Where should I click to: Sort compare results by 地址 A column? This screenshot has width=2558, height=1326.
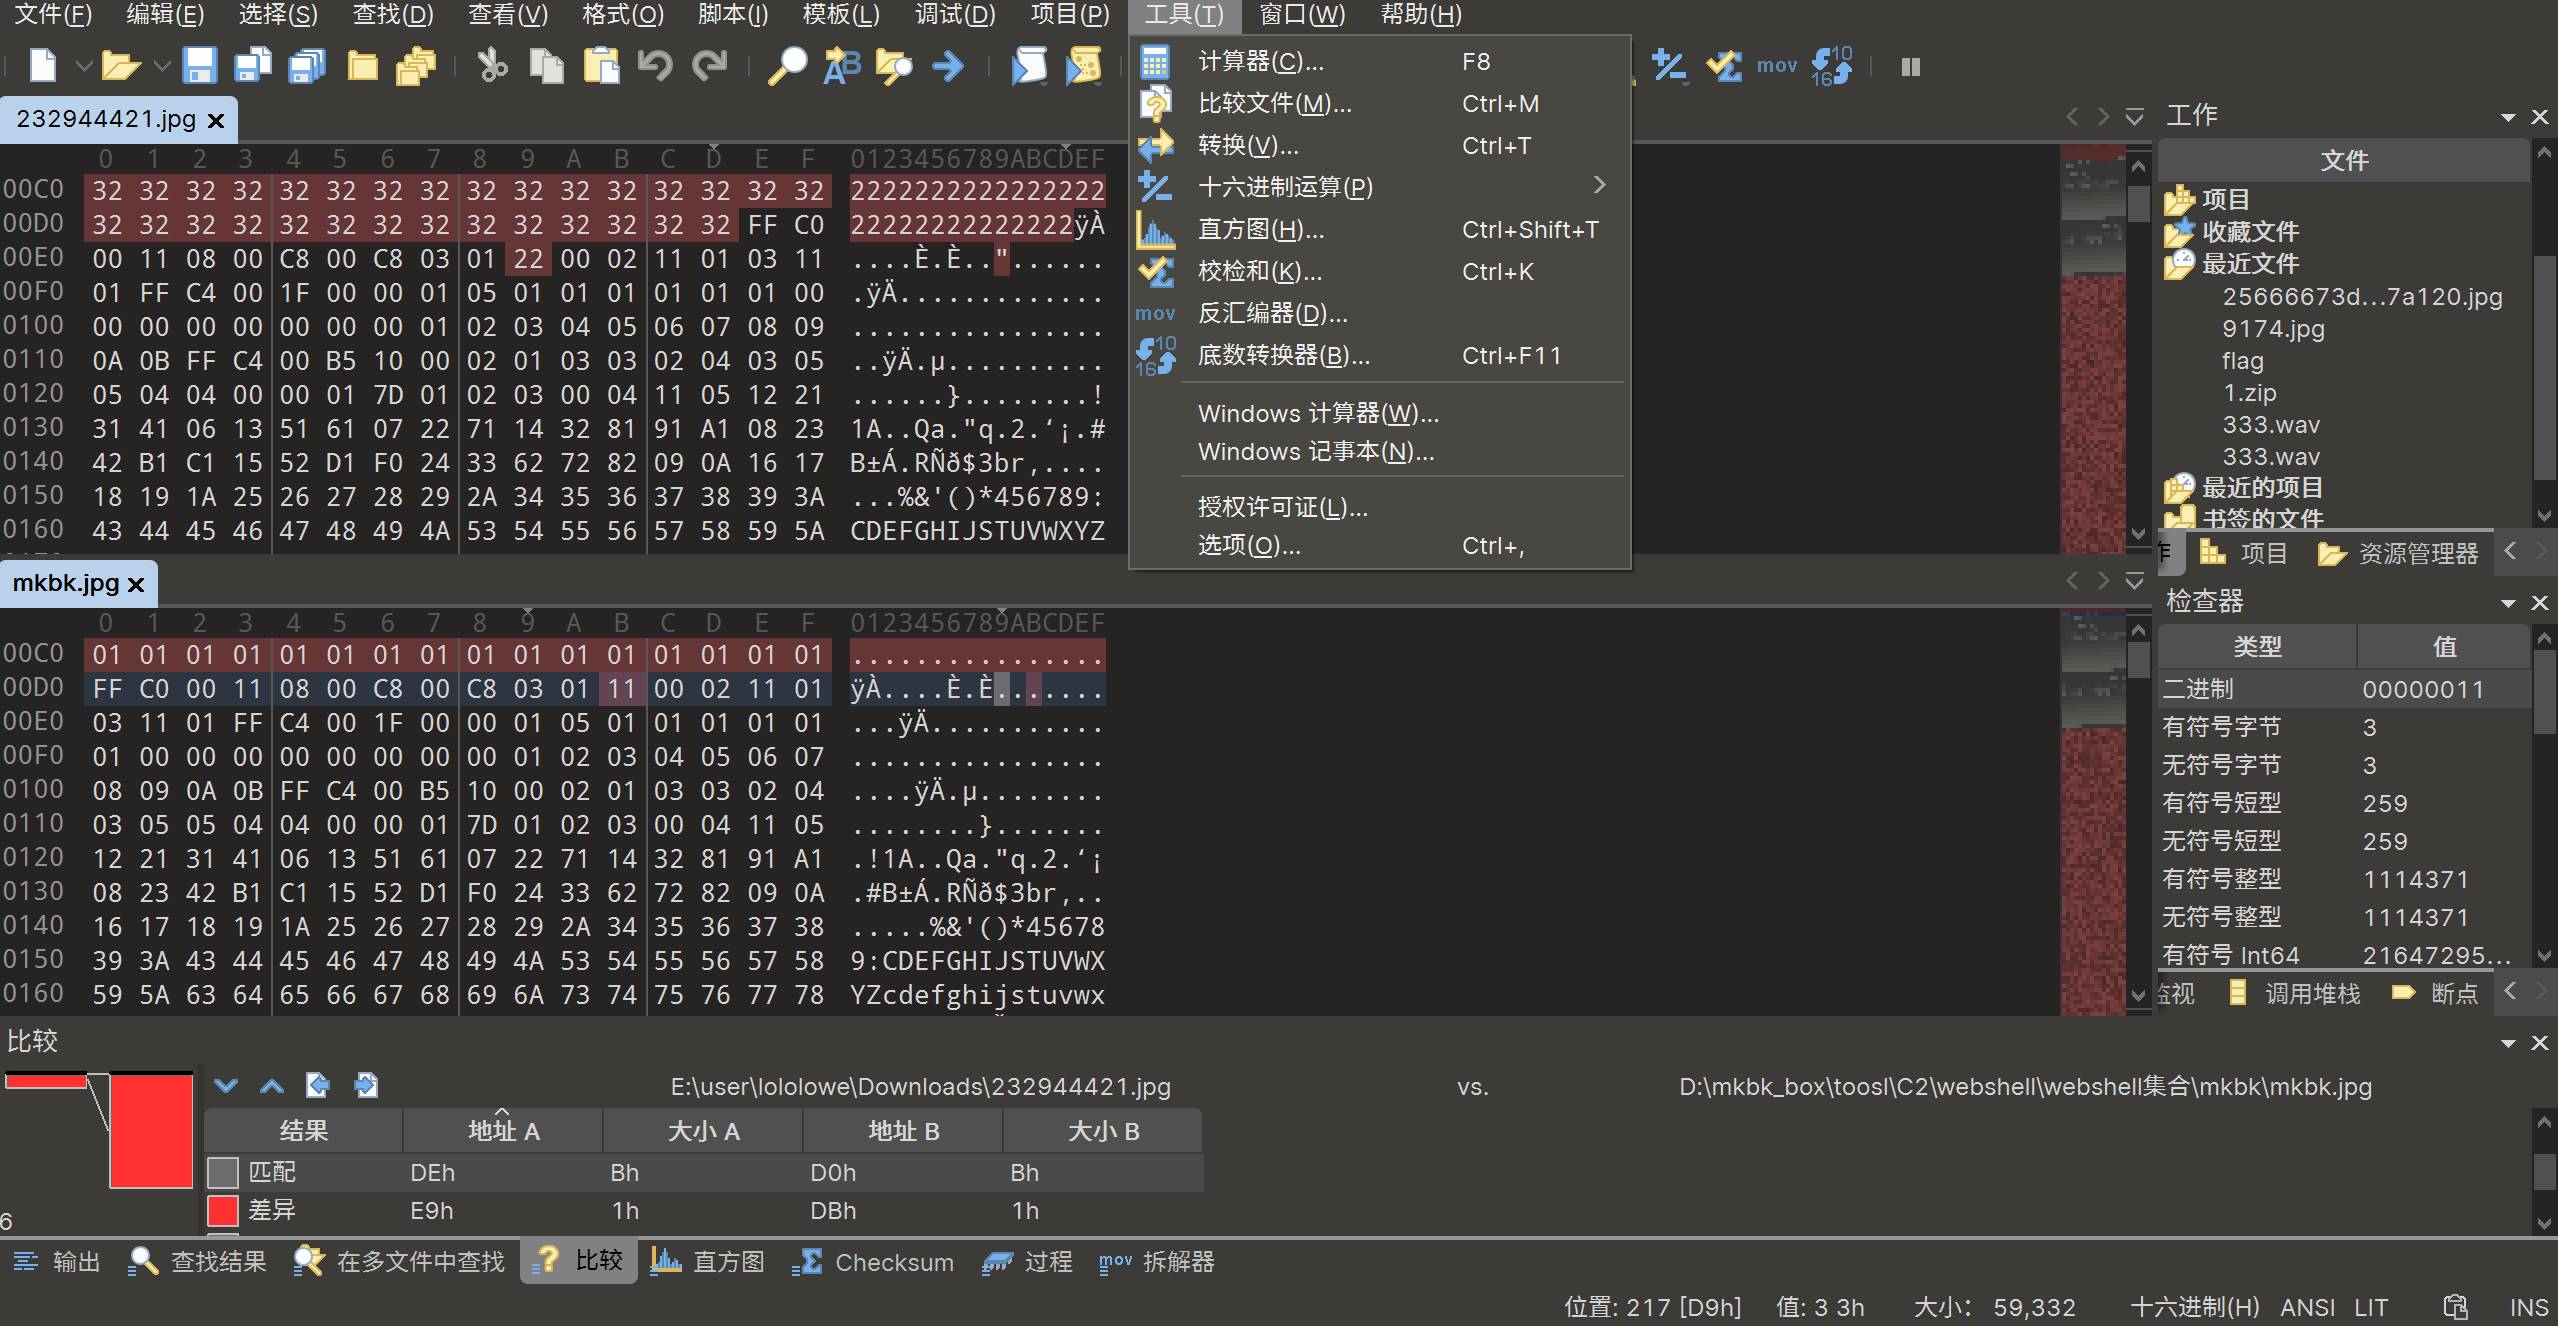[503, 1131]
